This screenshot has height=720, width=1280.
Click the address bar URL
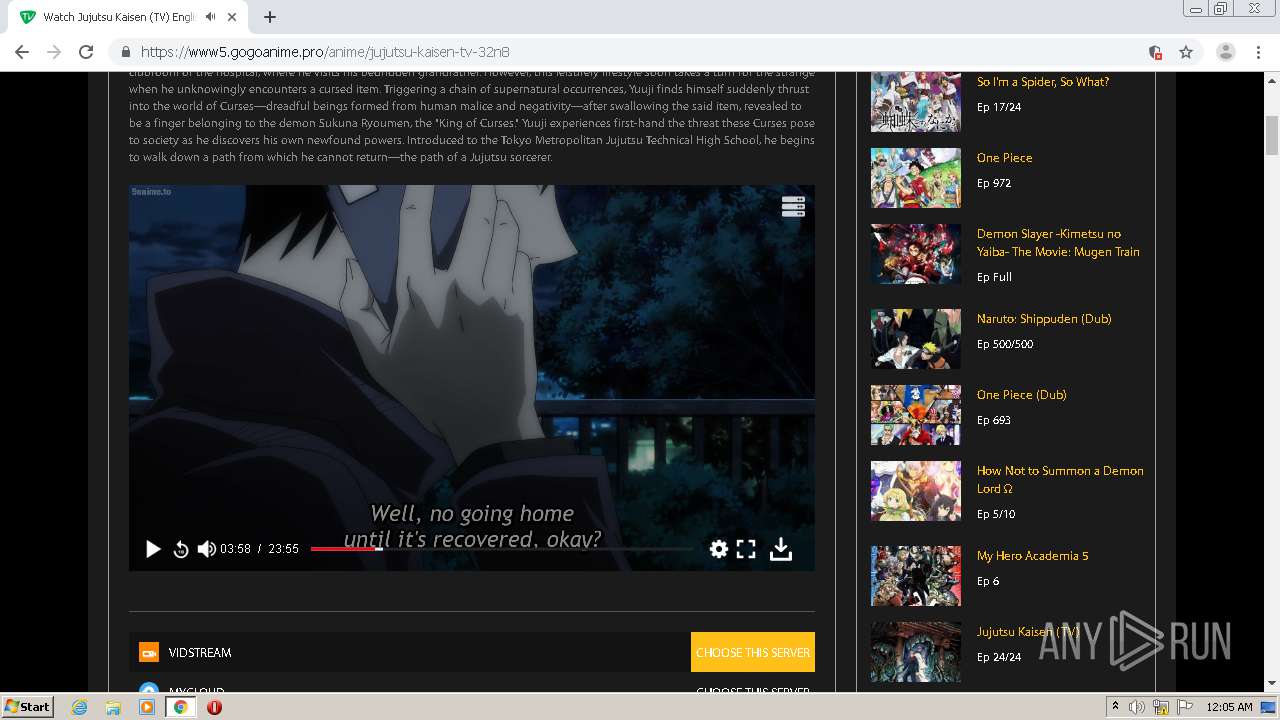pos(325,52)
